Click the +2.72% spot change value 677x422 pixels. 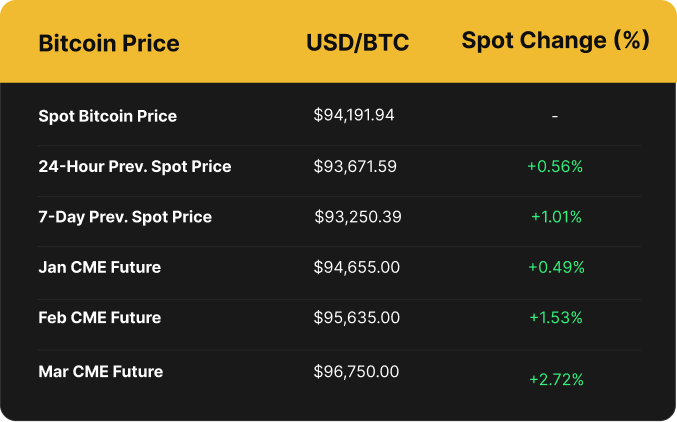coord(556,380)
